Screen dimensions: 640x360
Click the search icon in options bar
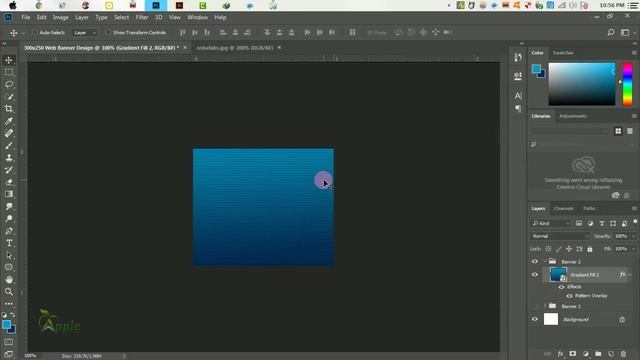(611, 32)
